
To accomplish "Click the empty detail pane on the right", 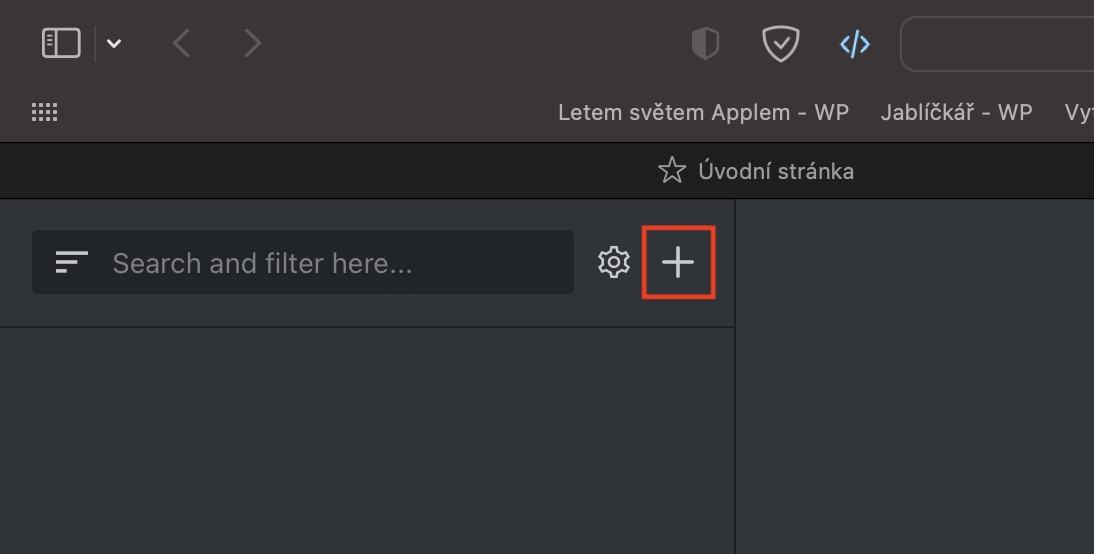I will tap(915, 380).
